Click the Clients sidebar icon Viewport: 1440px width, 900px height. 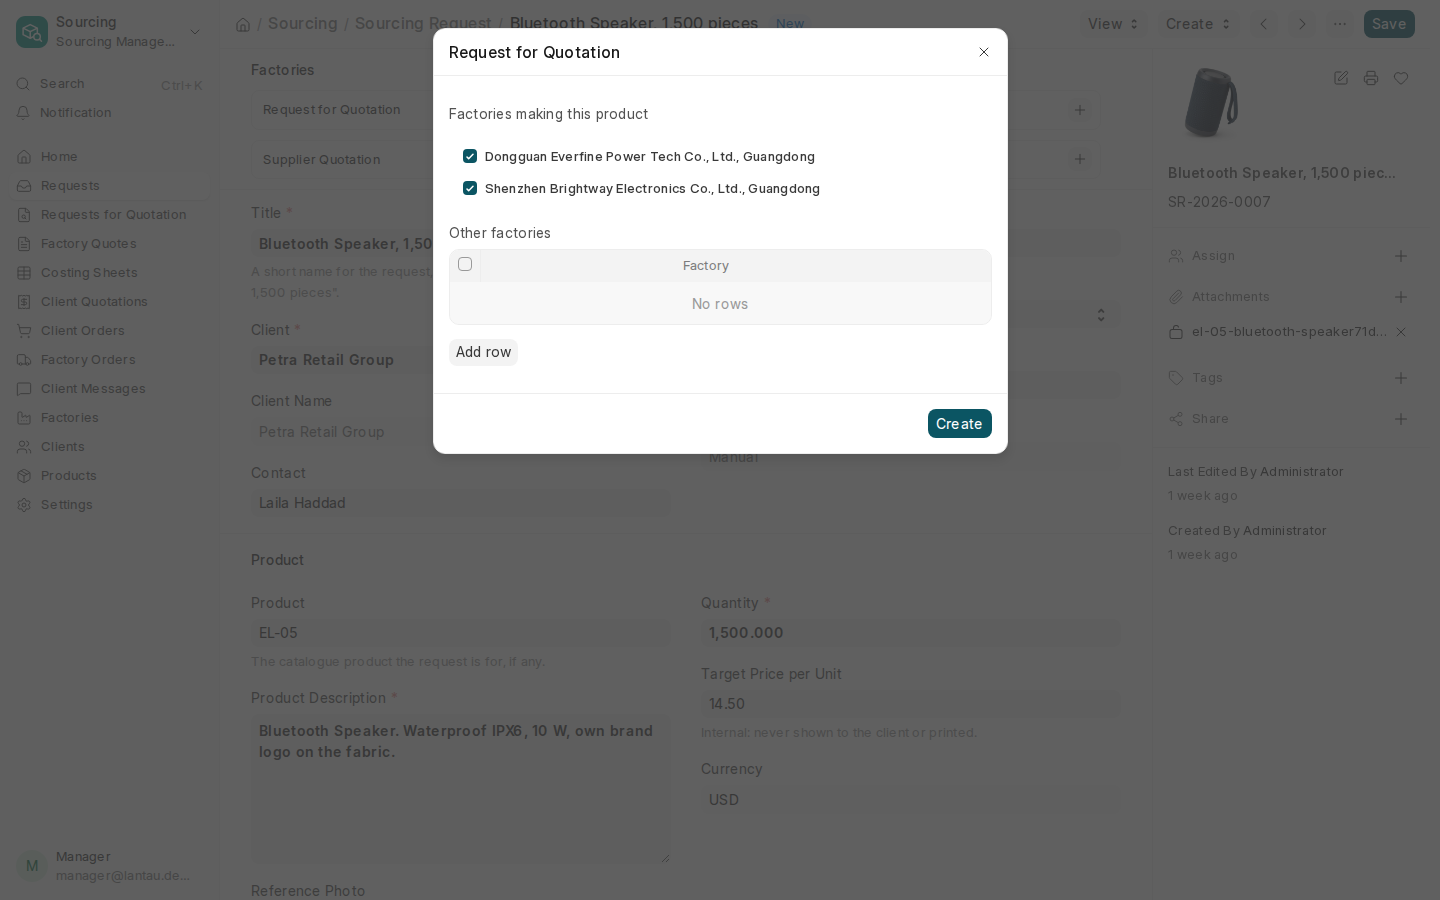coord(24,447)
